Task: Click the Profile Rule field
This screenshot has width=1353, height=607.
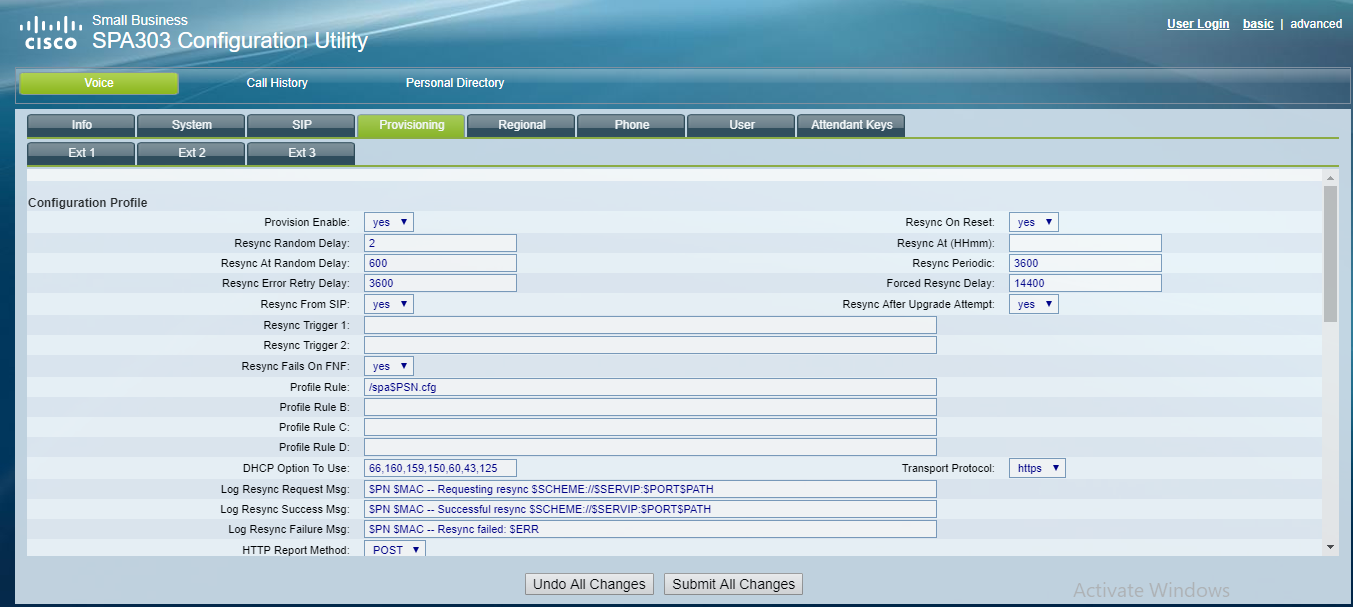Action: tap(650, 387)
